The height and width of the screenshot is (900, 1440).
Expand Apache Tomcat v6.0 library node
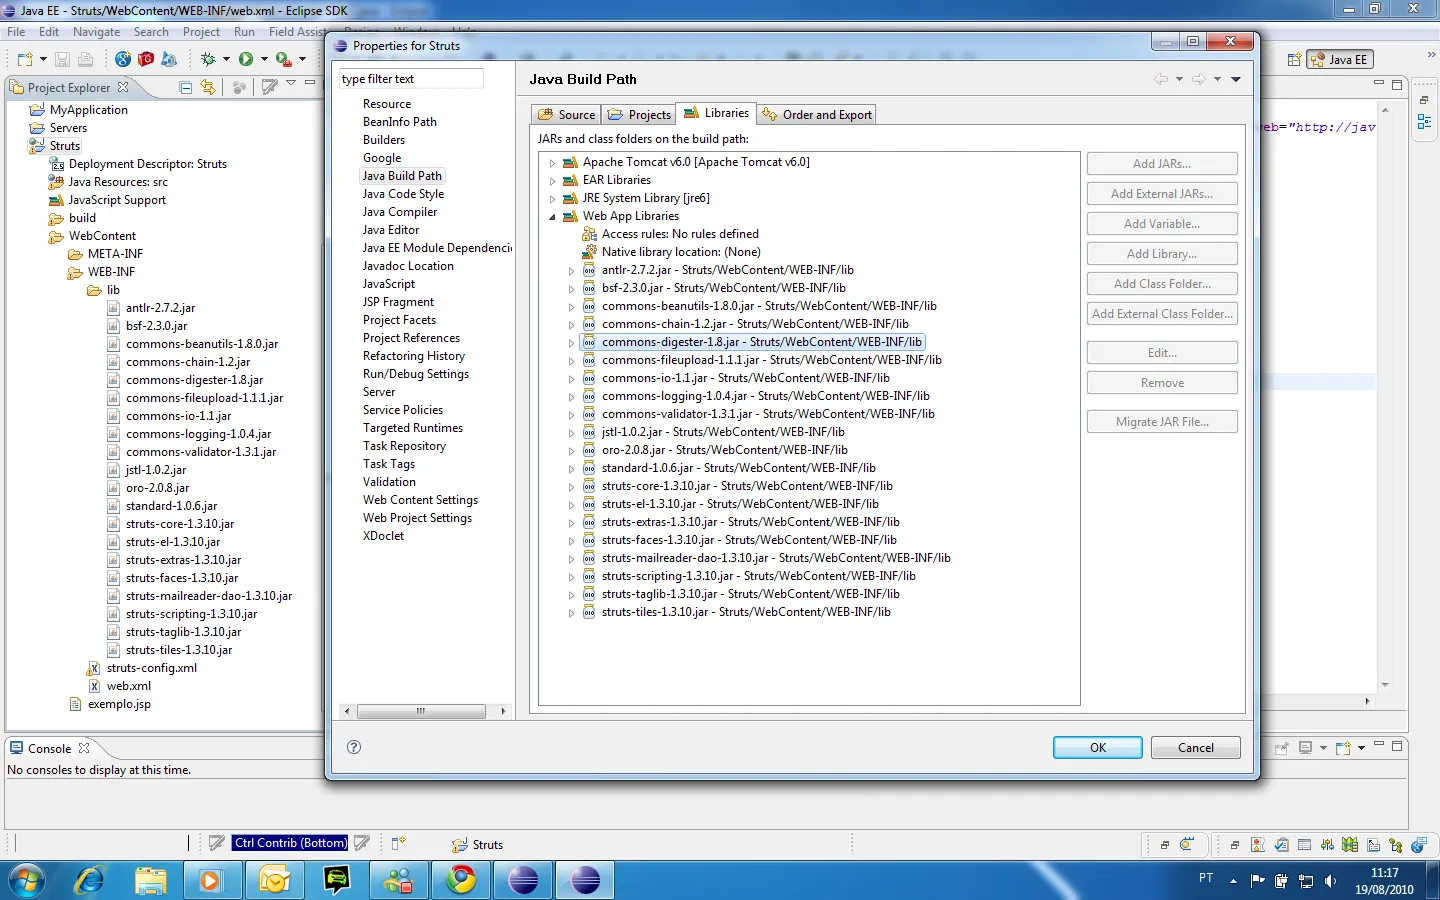point(552,162)
